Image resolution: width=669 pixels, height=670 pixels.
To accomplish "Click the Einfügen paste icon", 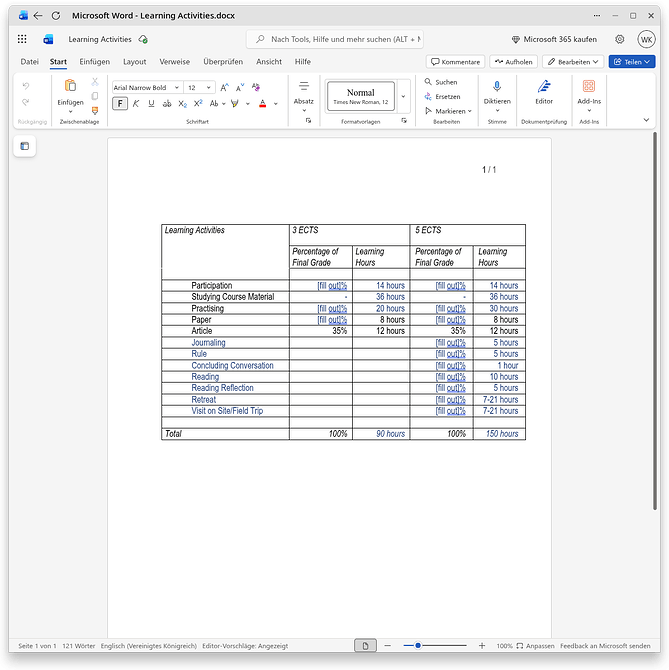I will tap(70, 86).
